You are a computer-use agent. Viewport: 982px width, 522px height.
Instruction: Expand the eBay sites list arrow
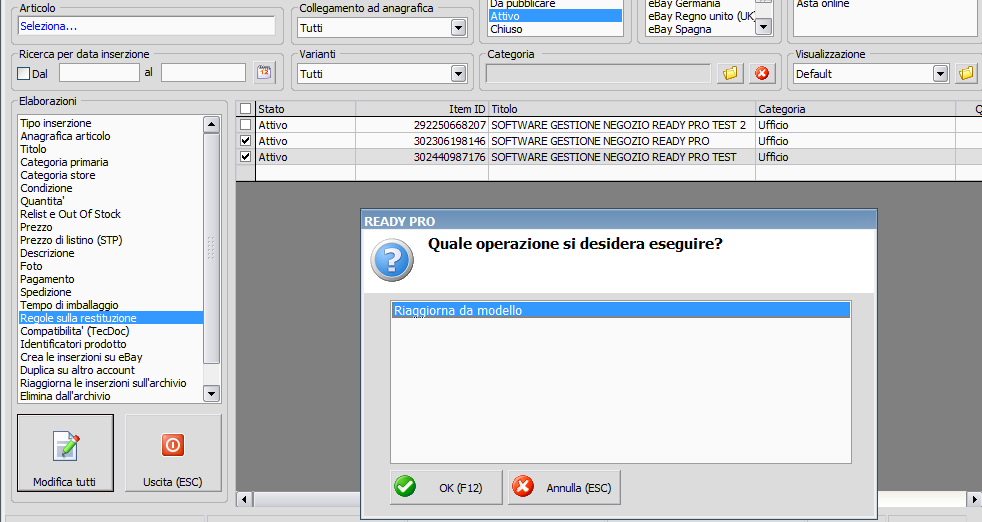point(763,26)
